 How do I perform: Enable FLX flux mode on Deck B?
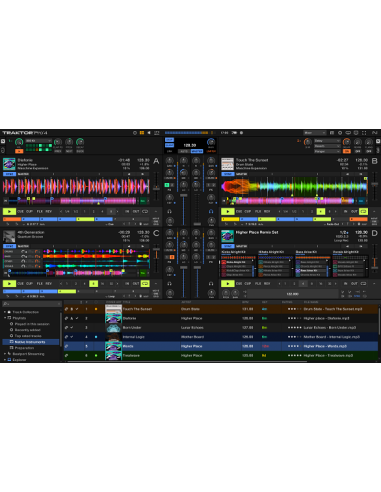[258, 211]
